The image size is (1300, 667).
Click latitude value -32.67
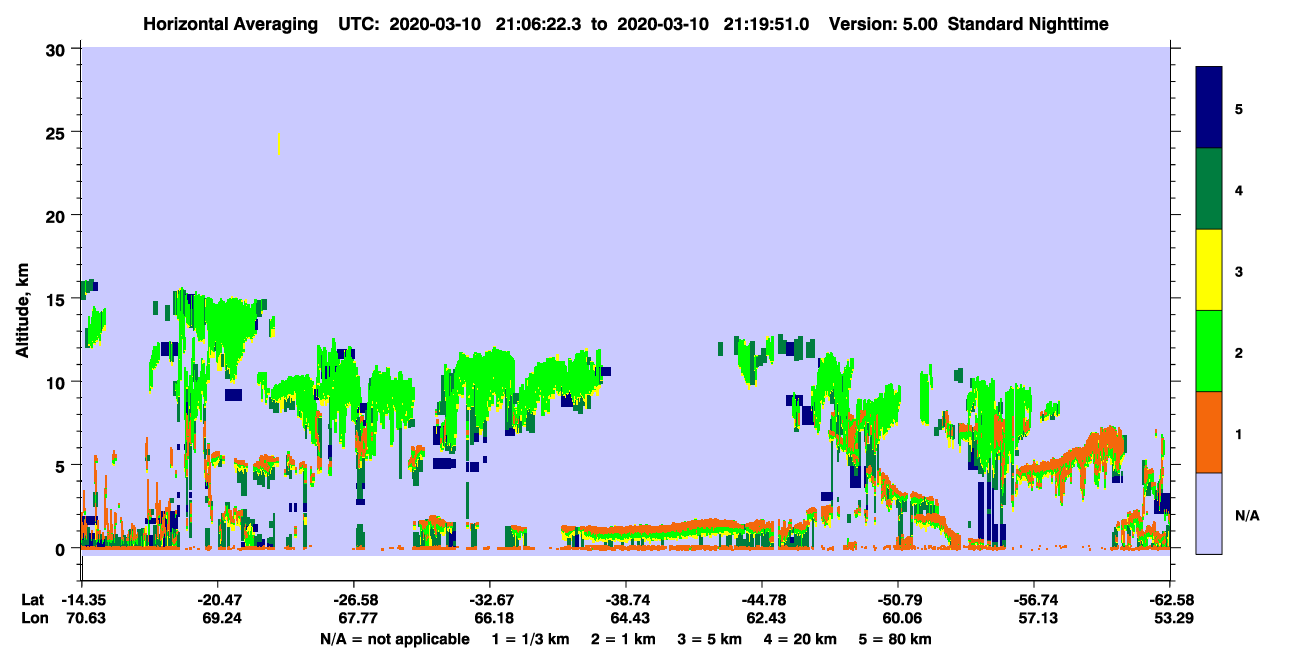coord(490,600)
